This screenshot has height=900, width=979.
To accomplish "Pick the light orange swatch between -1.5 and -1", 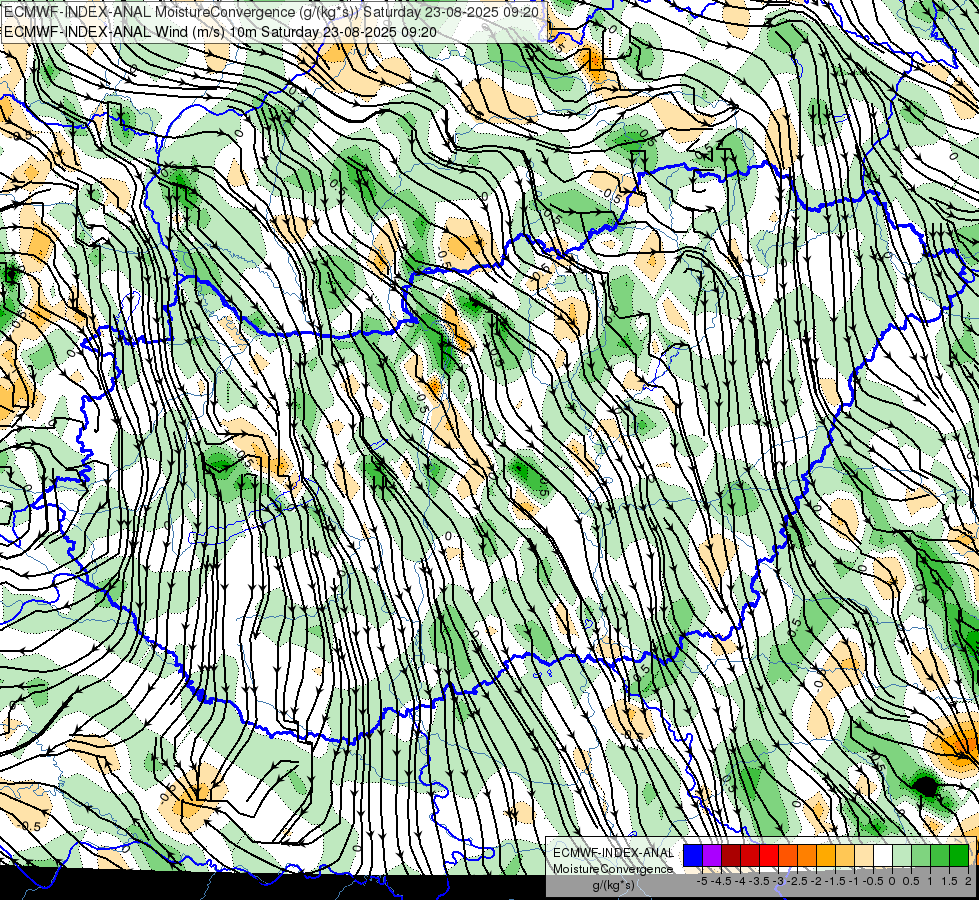I will [x=845, y=855].
